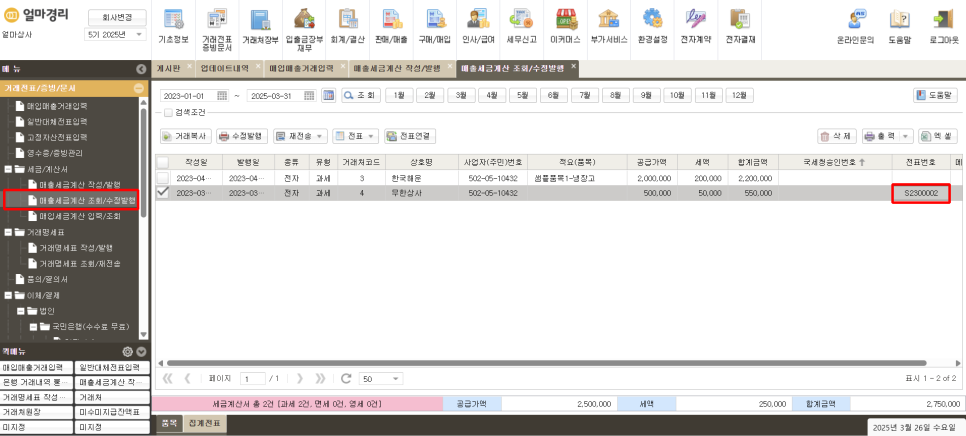Open start date calendar picker icon
966x436 pixels.
click(223, 95)
